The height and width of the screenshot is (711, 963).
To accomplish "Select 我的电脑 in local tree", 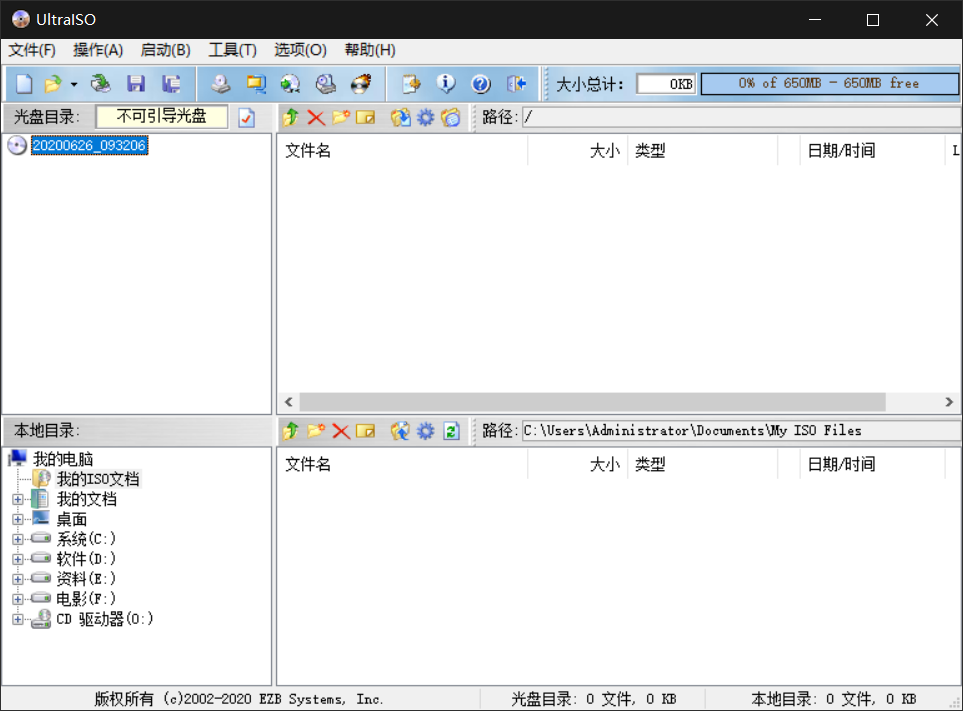I will pos(63,459).
